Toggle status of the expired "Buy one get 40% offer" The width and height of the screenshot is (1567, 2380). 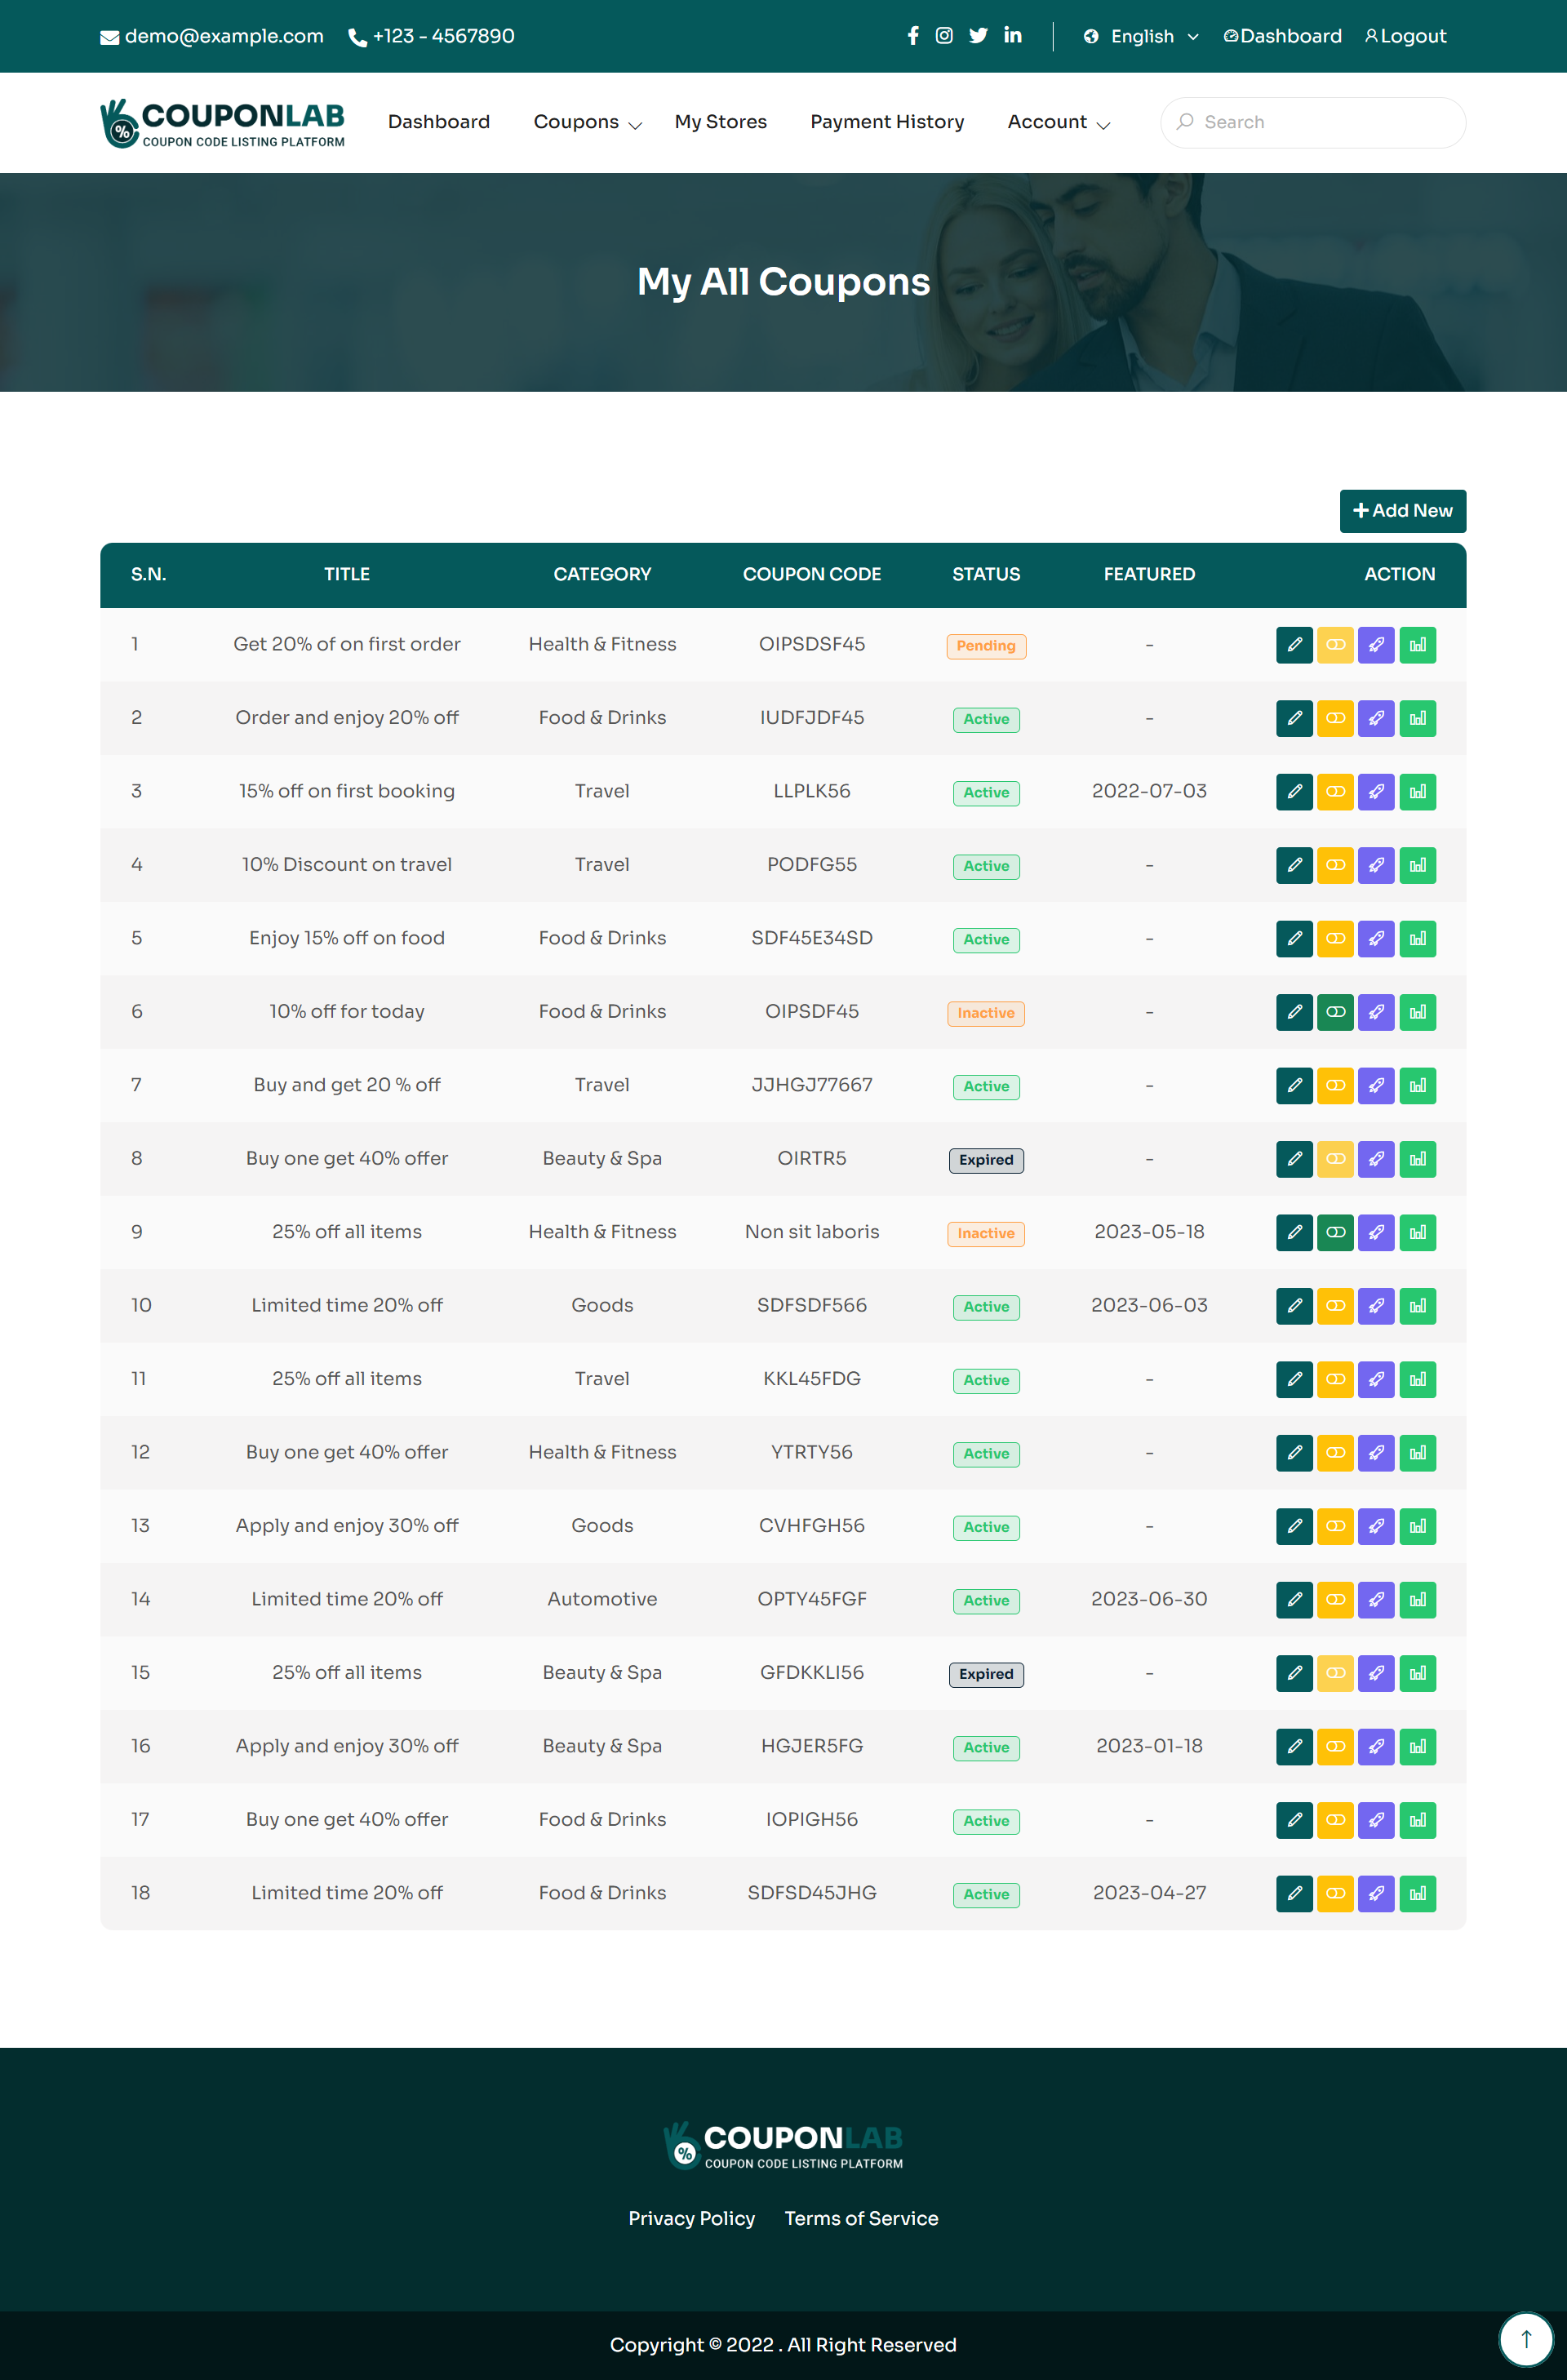pos(1335,1159)
